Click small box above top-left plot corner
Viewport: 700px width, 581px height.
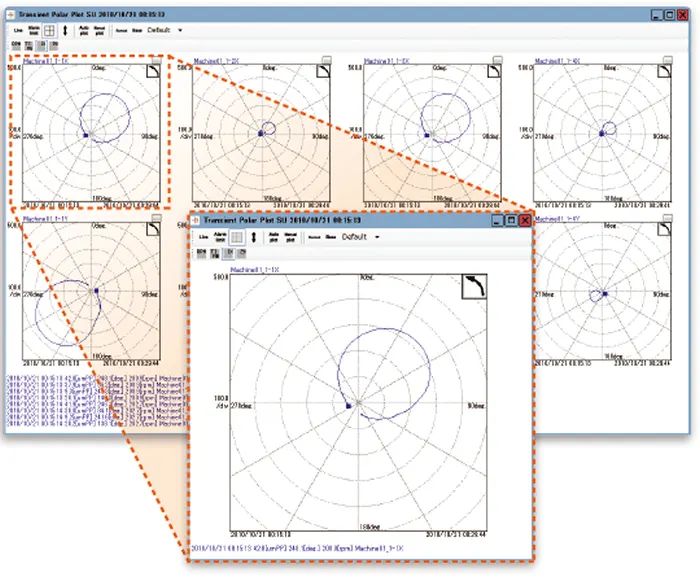(x=156, y=60)
